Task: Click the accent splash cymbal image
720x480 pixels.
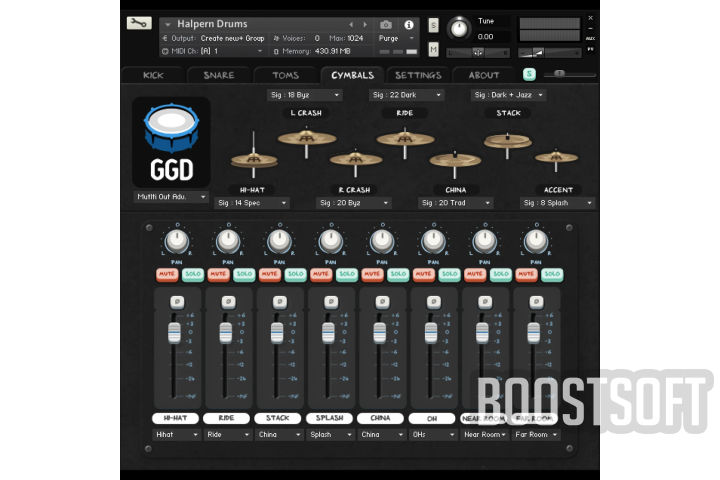Action: 554,157
